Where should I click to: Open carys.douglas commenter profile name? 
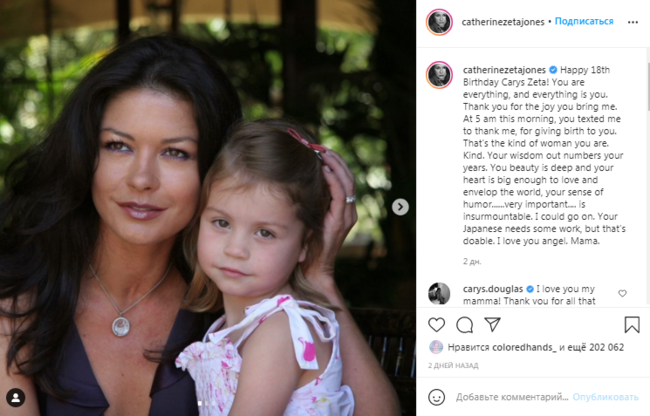point(493,289)
